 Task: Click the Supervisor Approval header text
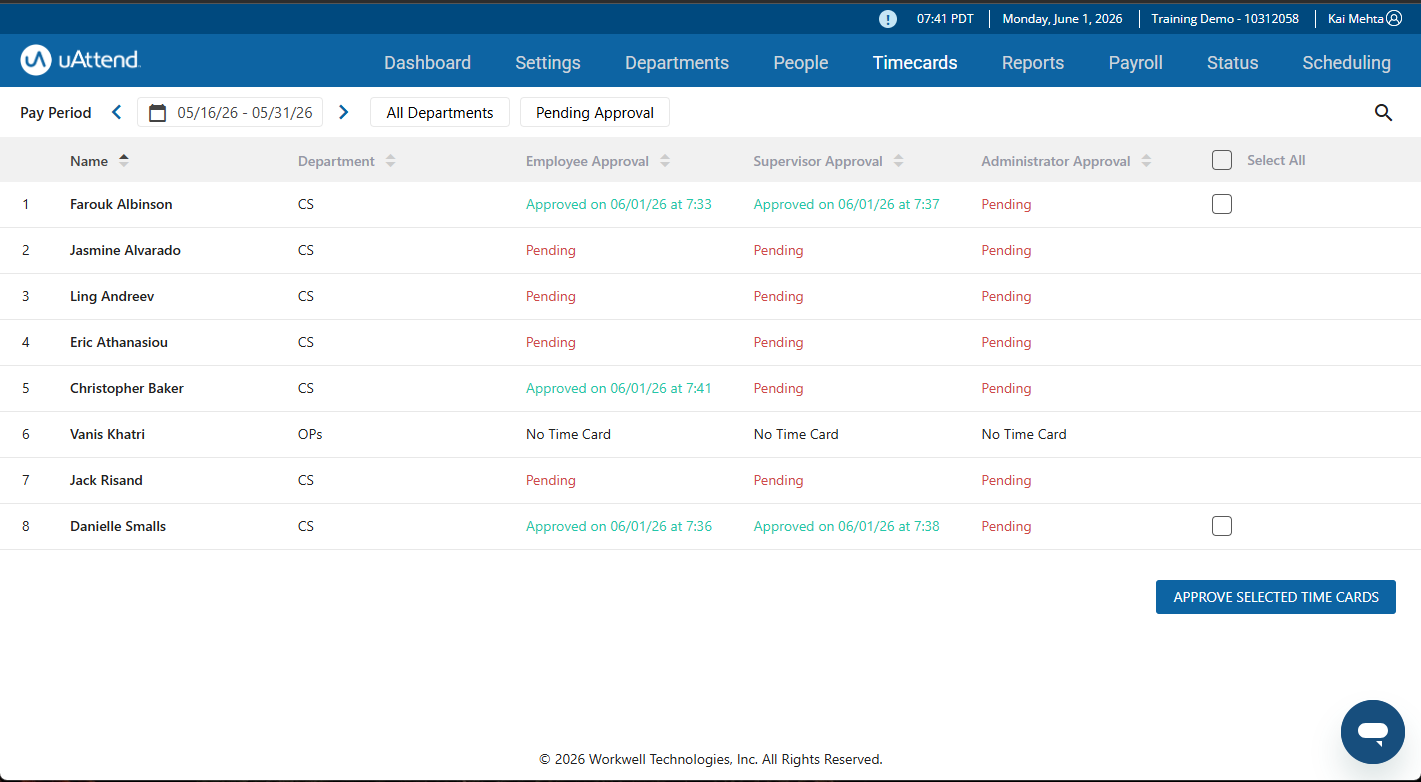coord(818,161)
